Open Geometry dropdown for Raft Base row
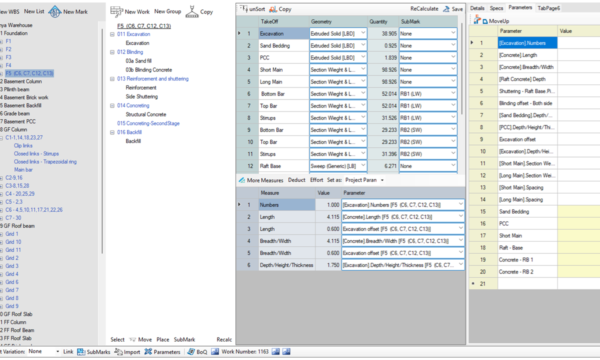Viewport: 600px width, 360px height. 363,166
